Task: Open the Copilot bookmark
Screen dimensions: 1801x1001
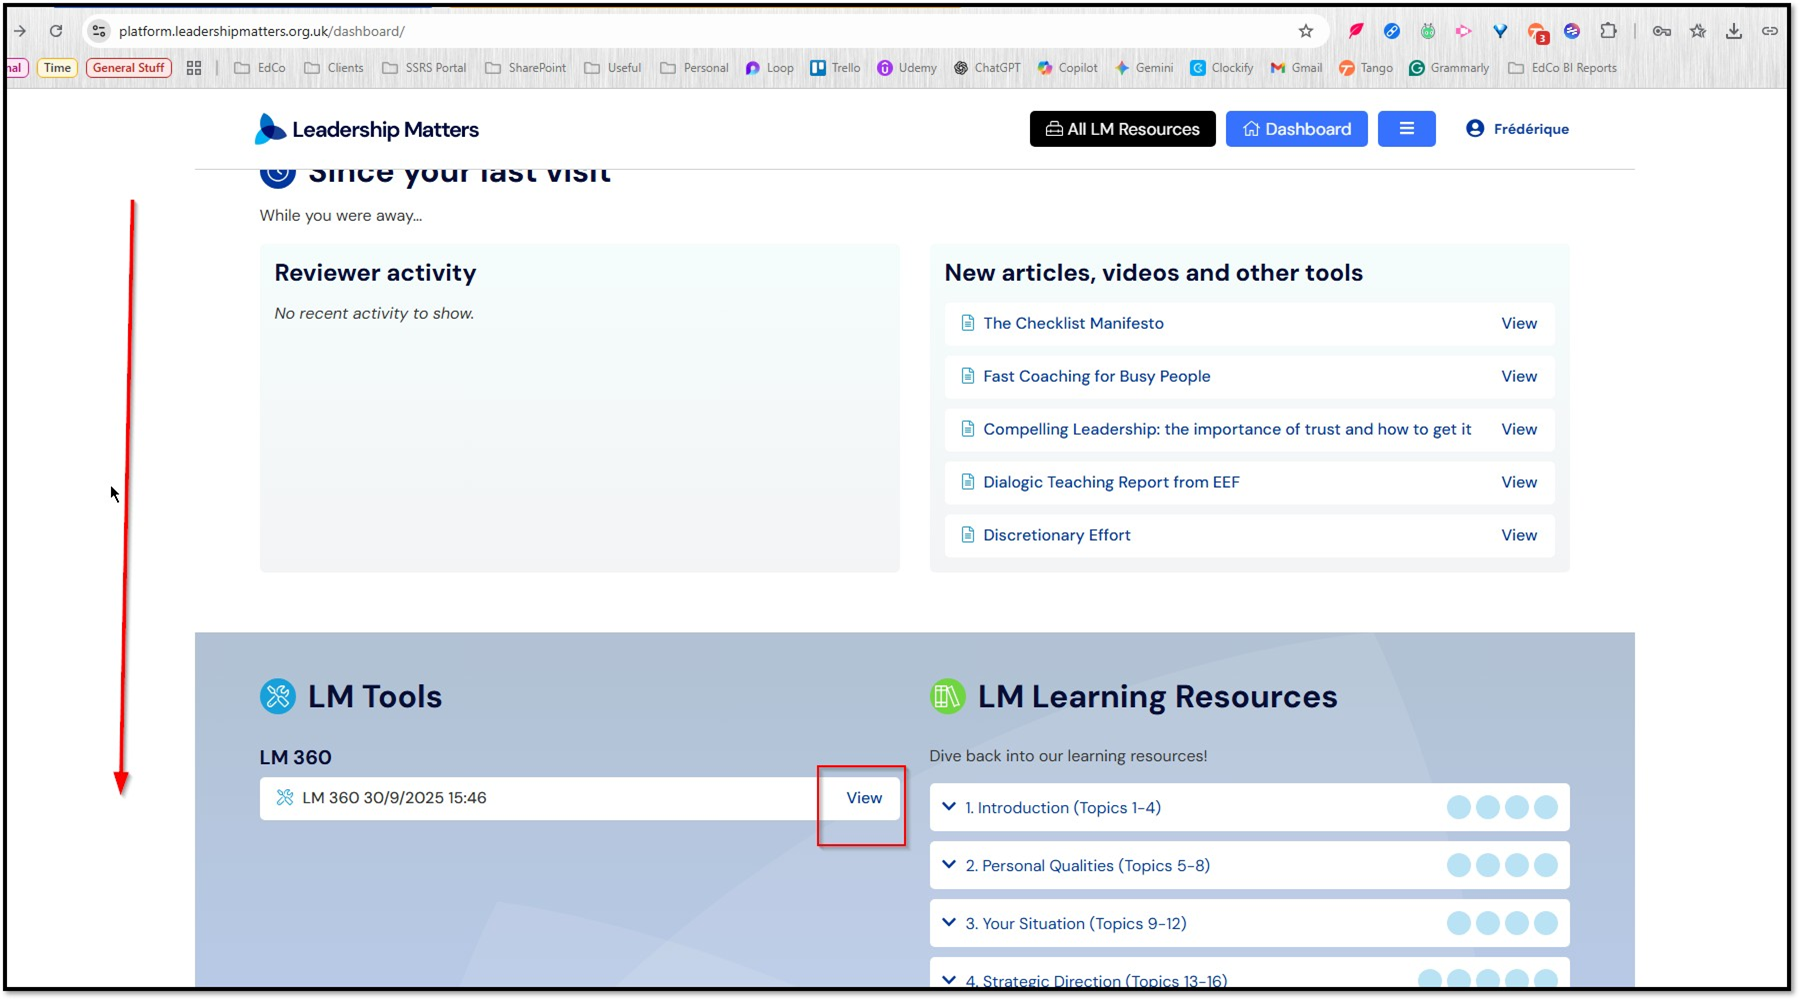Action: click(x=1067, y=68)
